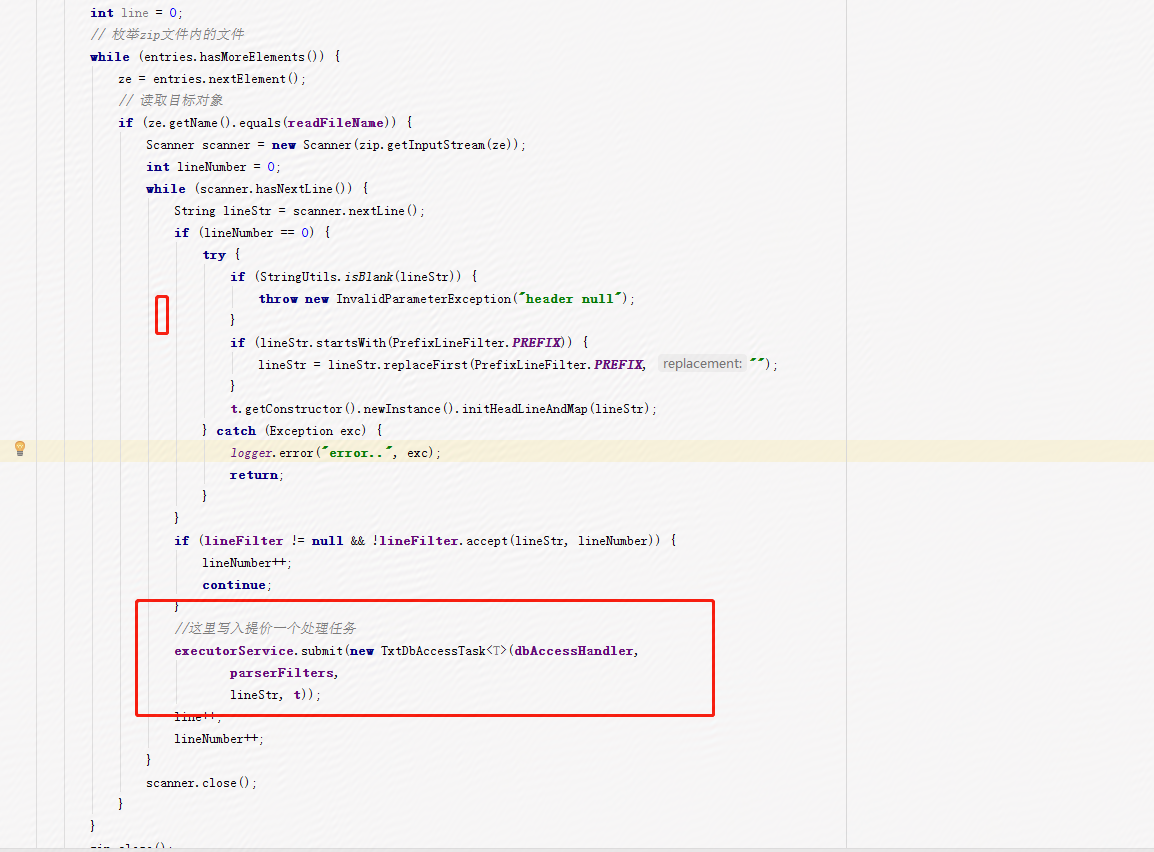Click the 'logger.error' call
Viewport: 1154px width, 852px height.
(272, 453)
